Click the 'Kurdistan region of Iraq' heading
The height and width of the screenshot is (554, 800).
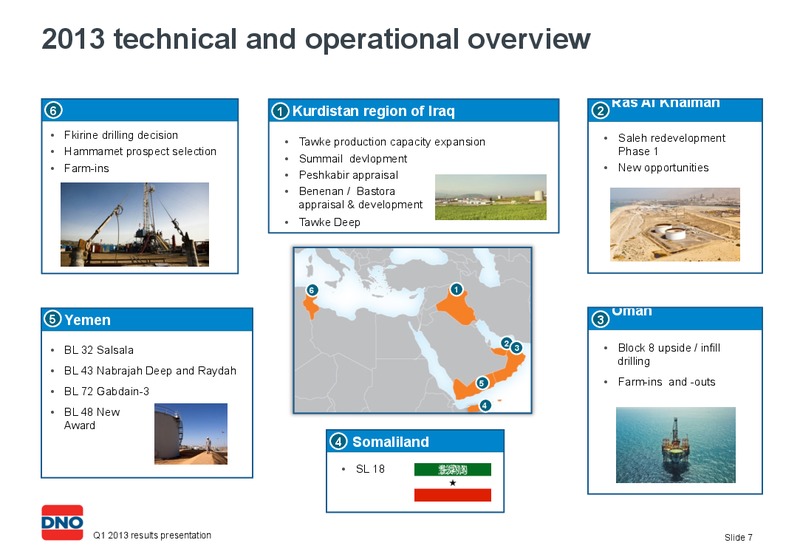tap(373, 111)
